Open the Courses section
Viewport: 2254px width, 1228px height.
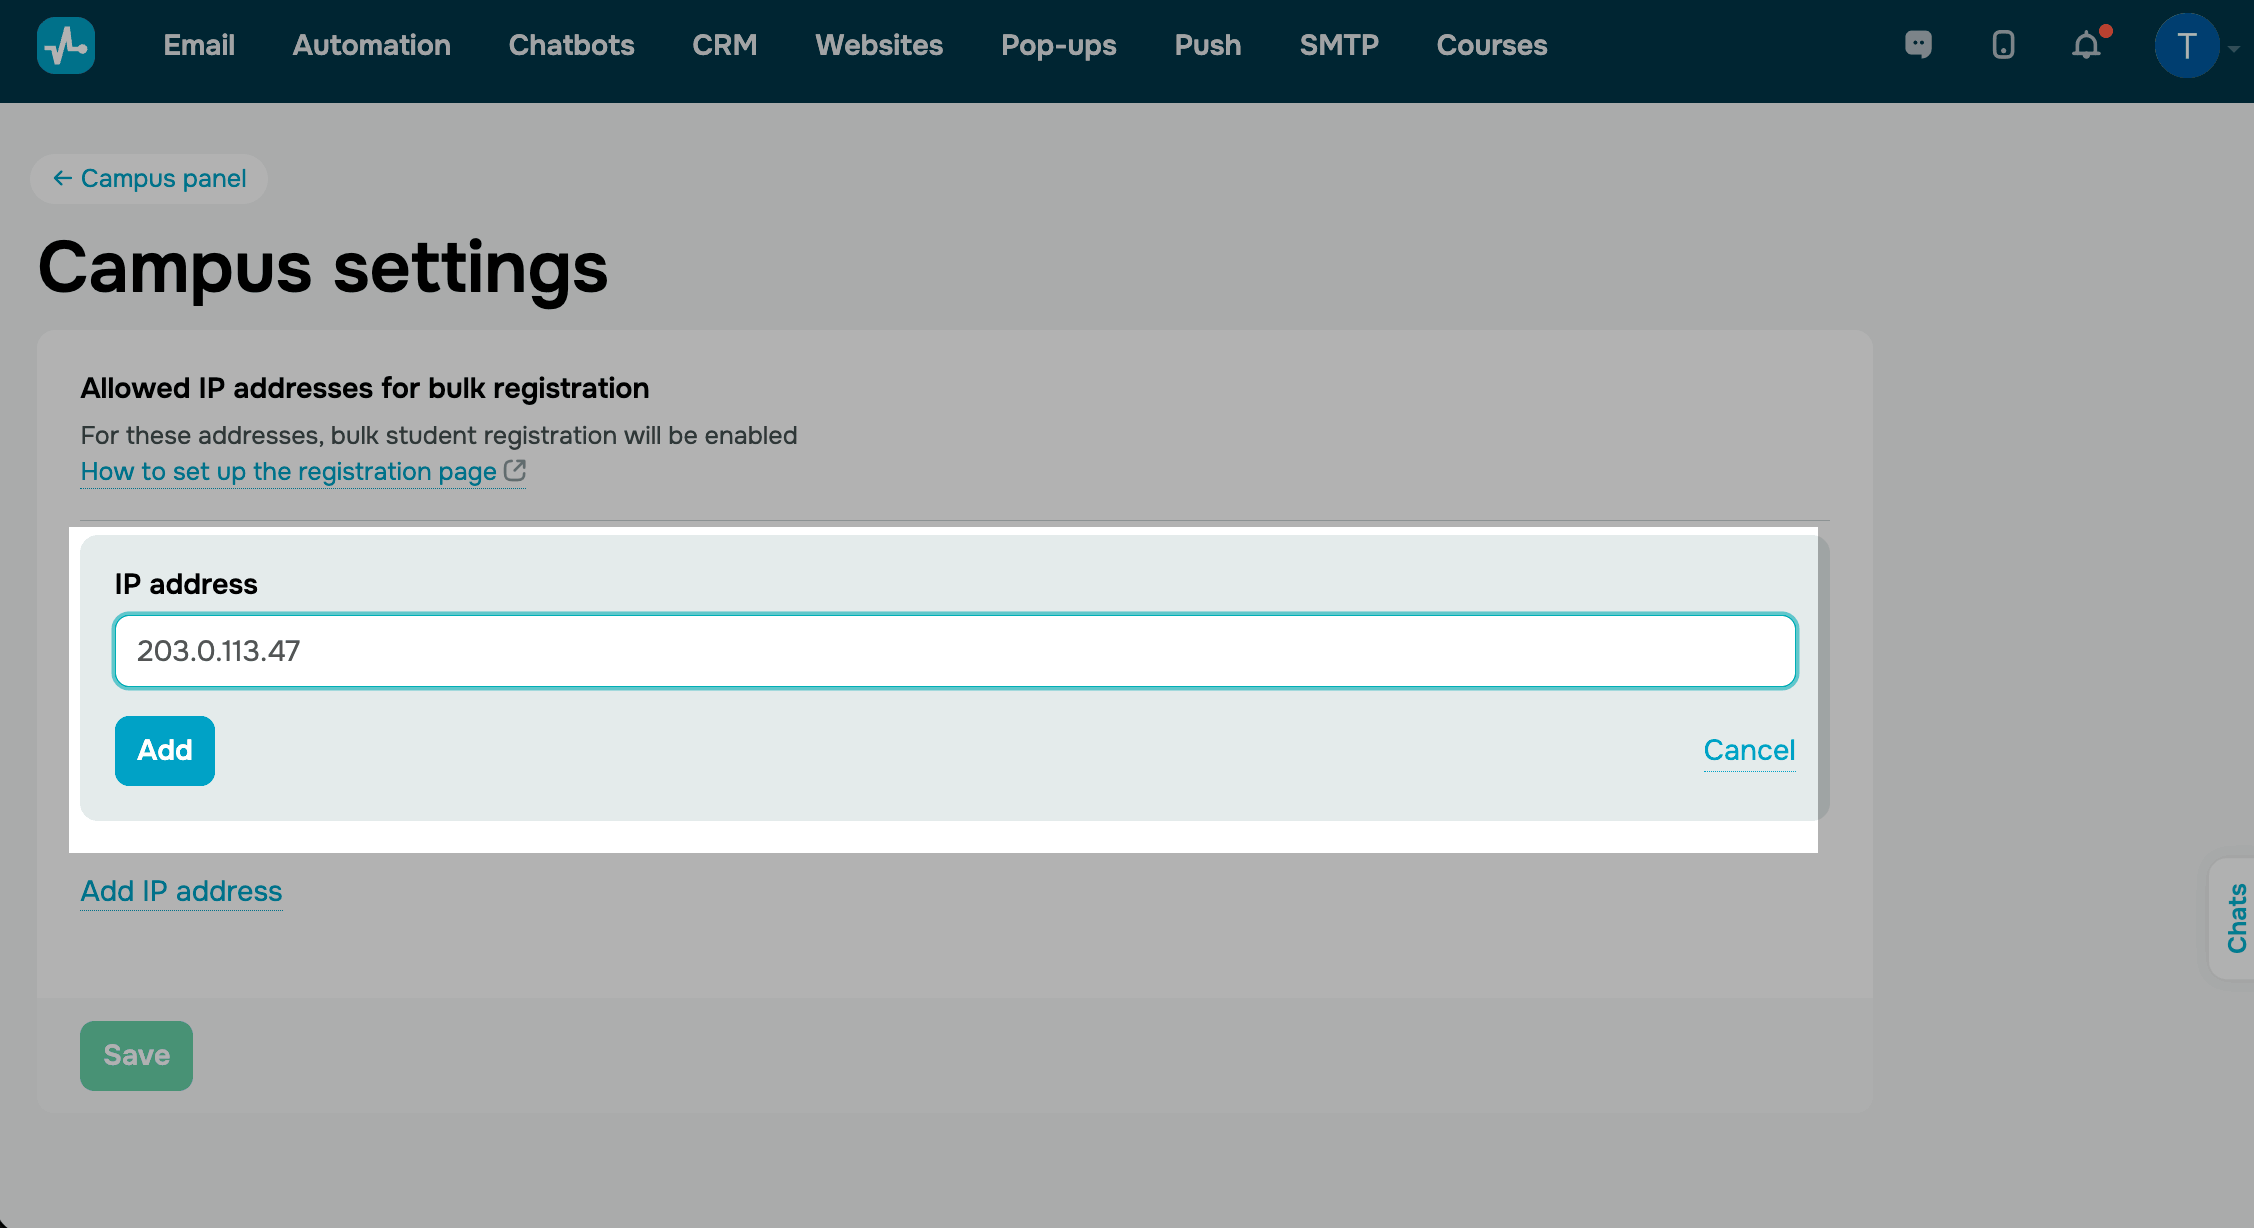click(x=1491, y=45)
